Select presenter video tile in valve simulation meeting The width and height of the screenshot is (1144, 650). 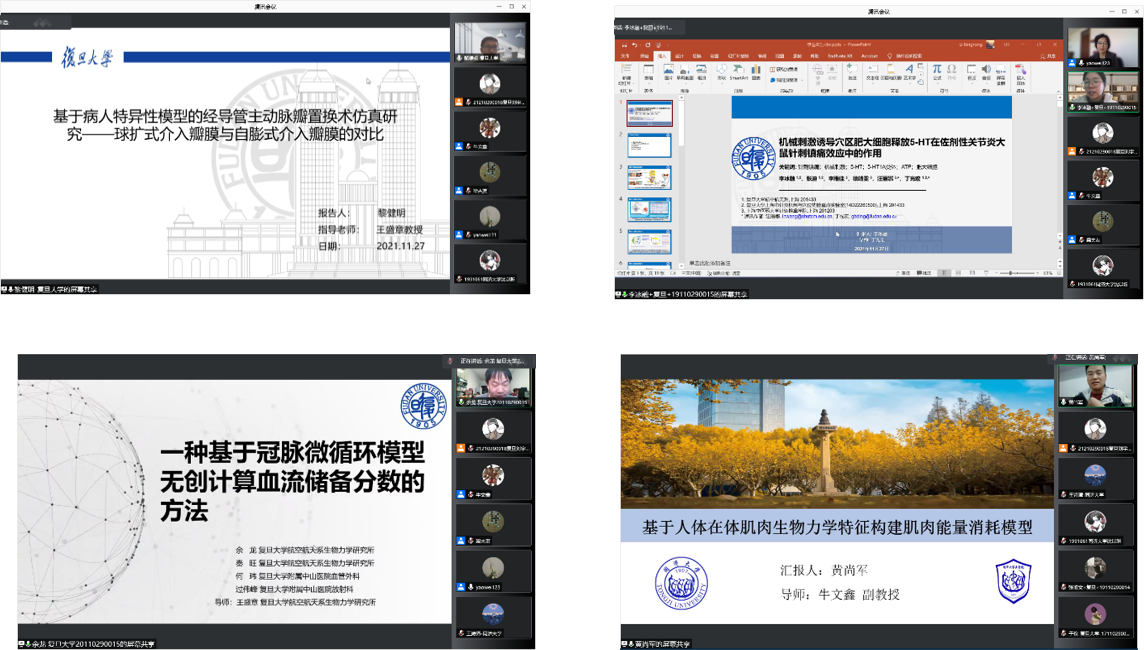[490, 42]
